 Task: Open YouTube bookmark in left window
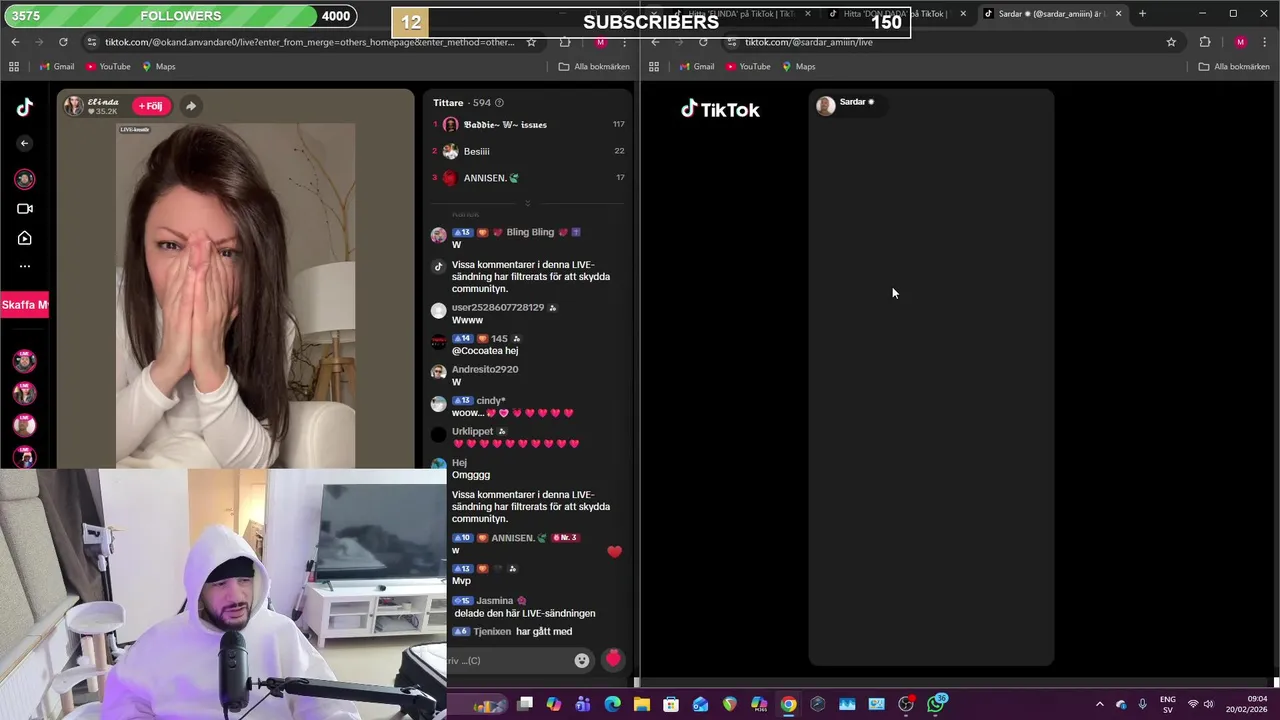[x=108, y=66]
